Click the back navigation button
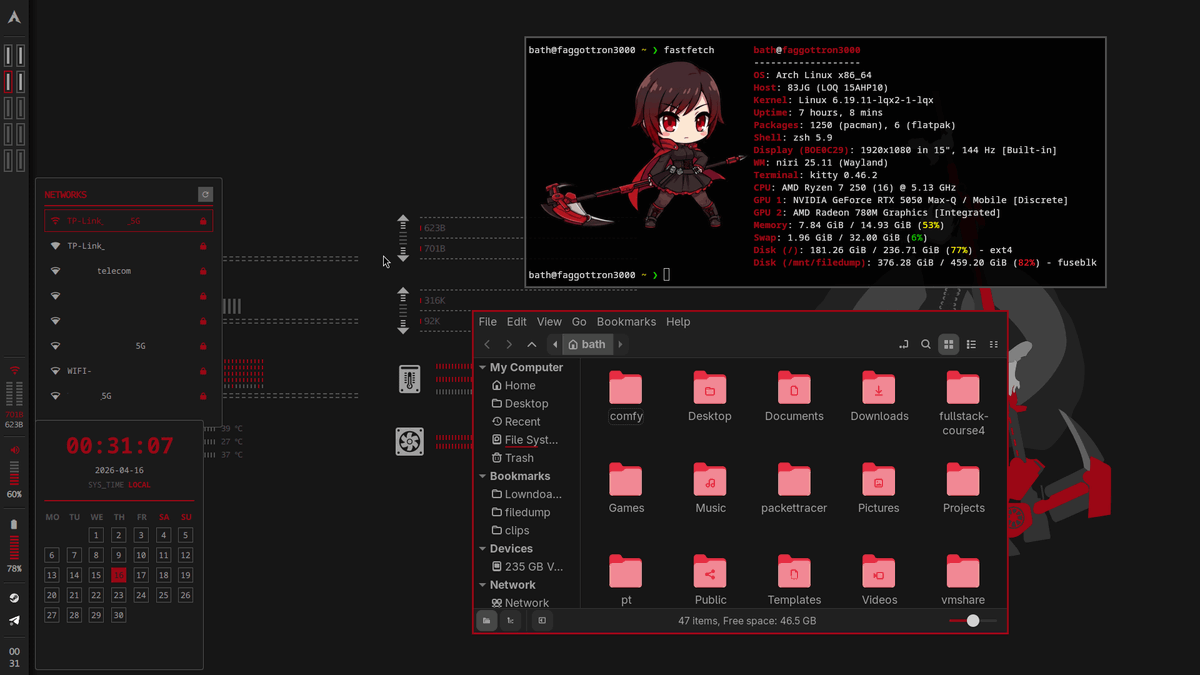 487,344
